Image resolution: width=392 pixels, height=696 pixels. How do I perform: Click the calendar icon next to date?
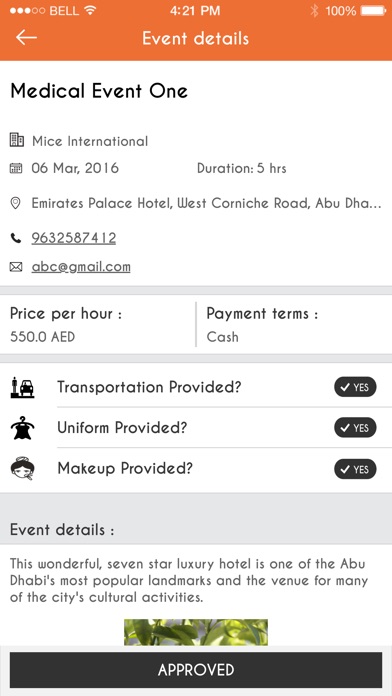(x=16, y=168)
